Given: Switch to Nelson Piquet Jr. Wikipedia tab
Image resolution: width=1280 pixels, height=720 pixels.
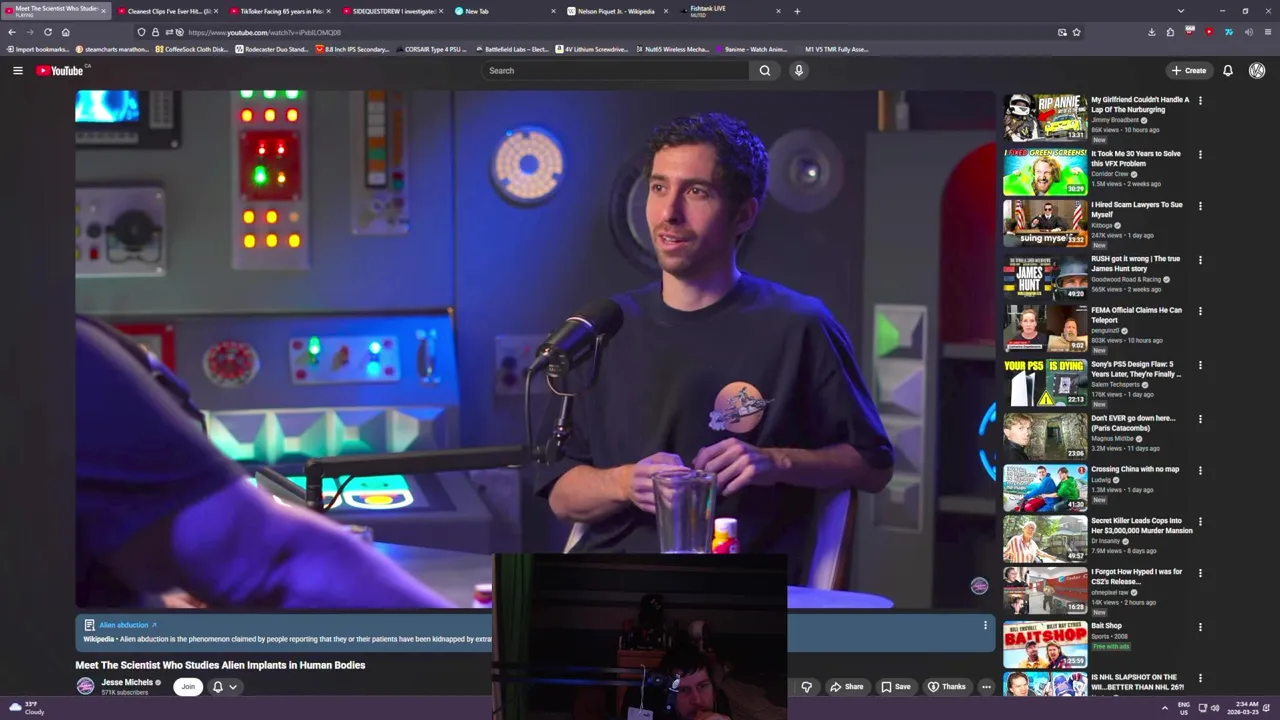Looking at the screenshot, I should pyautogui.click(x=618, y=11).
